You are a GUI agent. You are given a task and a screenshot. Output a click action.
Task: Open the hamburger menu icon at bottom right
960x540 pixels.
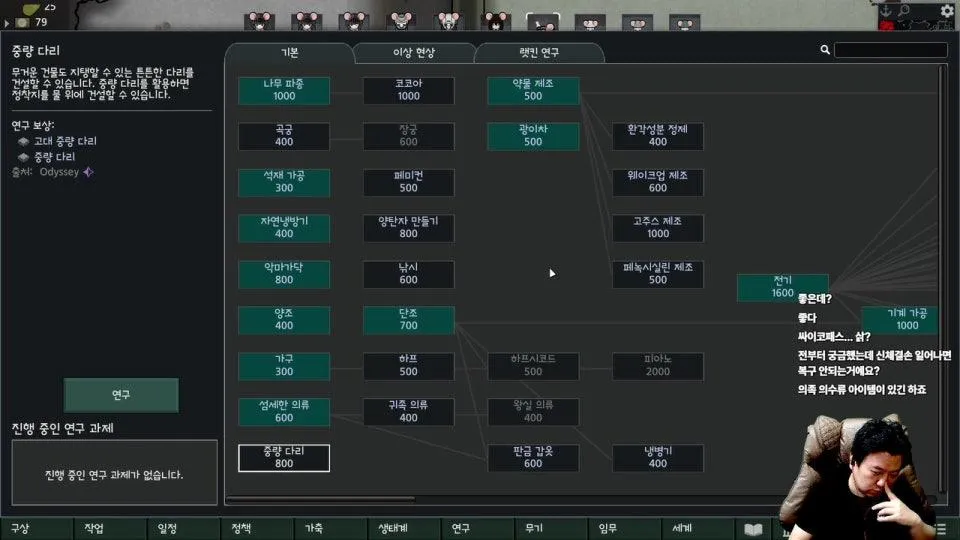pos(942,529)
